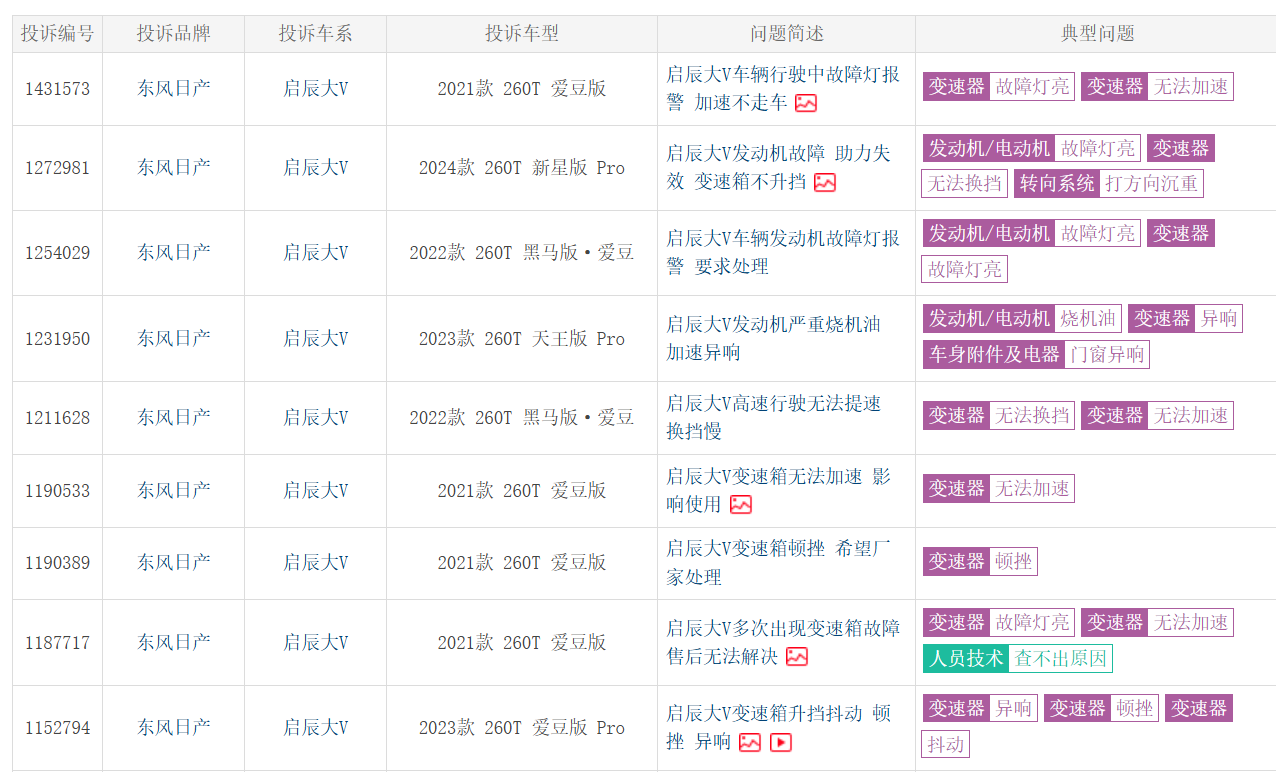Select complaint number 1272981
This screenshot has height=772, width=1276.
click(x=57, y=168)
